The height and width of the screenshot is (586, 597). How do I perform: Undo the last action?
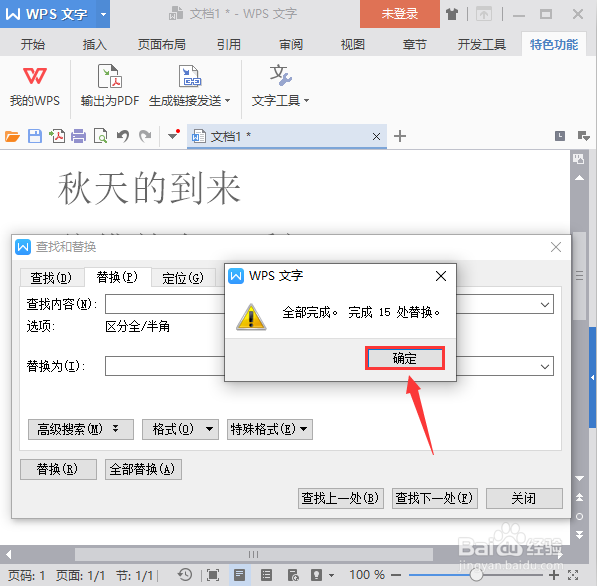[123, 136]
